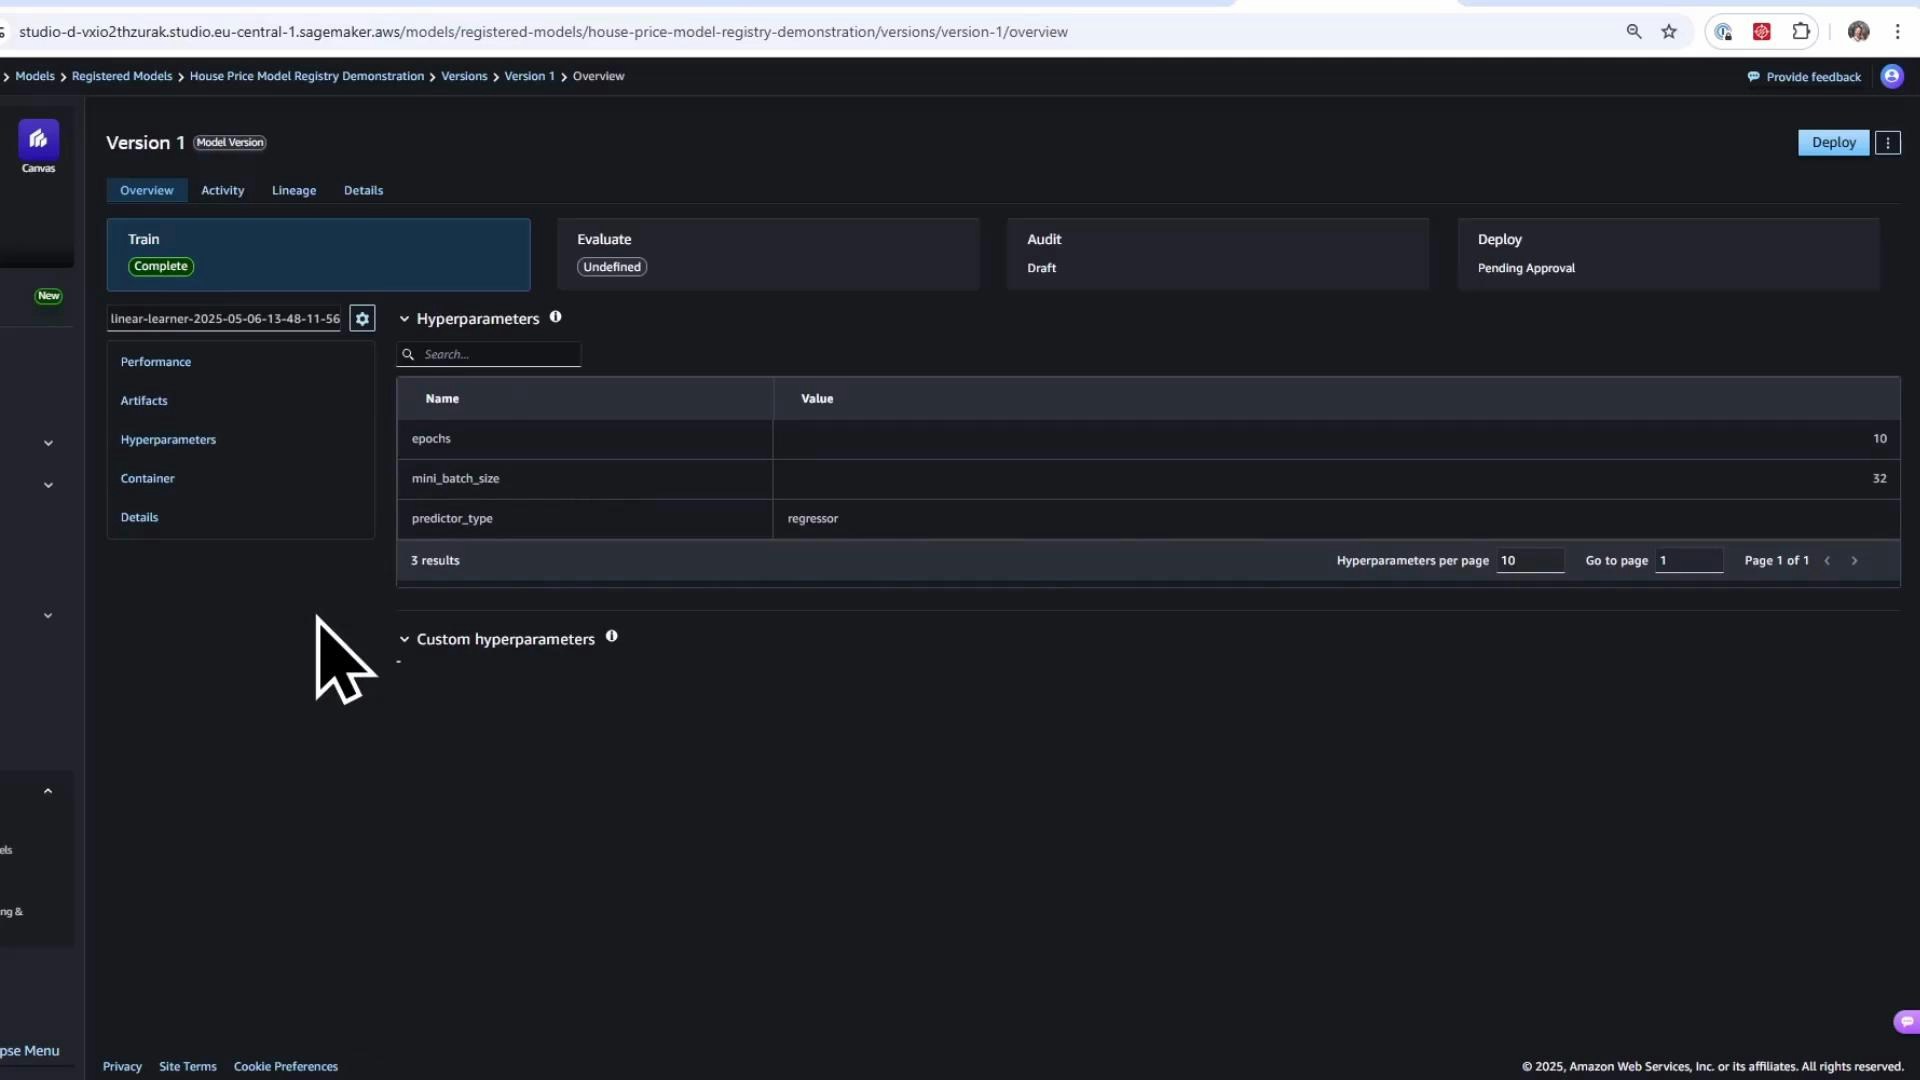This screenshot has width=1920, height=1080.
Task: Open the linear-learner training job dropdown
Action: point(225,319)
